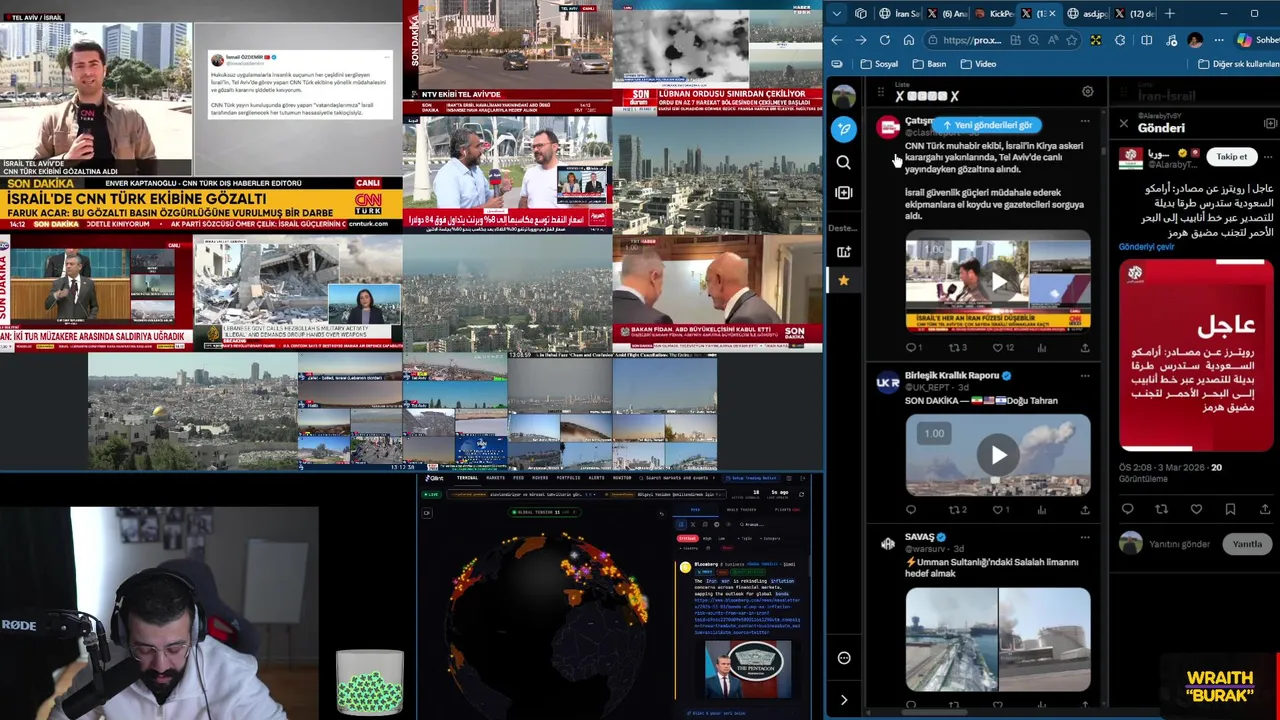Viewport: 1280px width, 720px height.
Task: Click the Pentagon thumbnail in Bloomberg feed item
Action: tap(748, 668)
